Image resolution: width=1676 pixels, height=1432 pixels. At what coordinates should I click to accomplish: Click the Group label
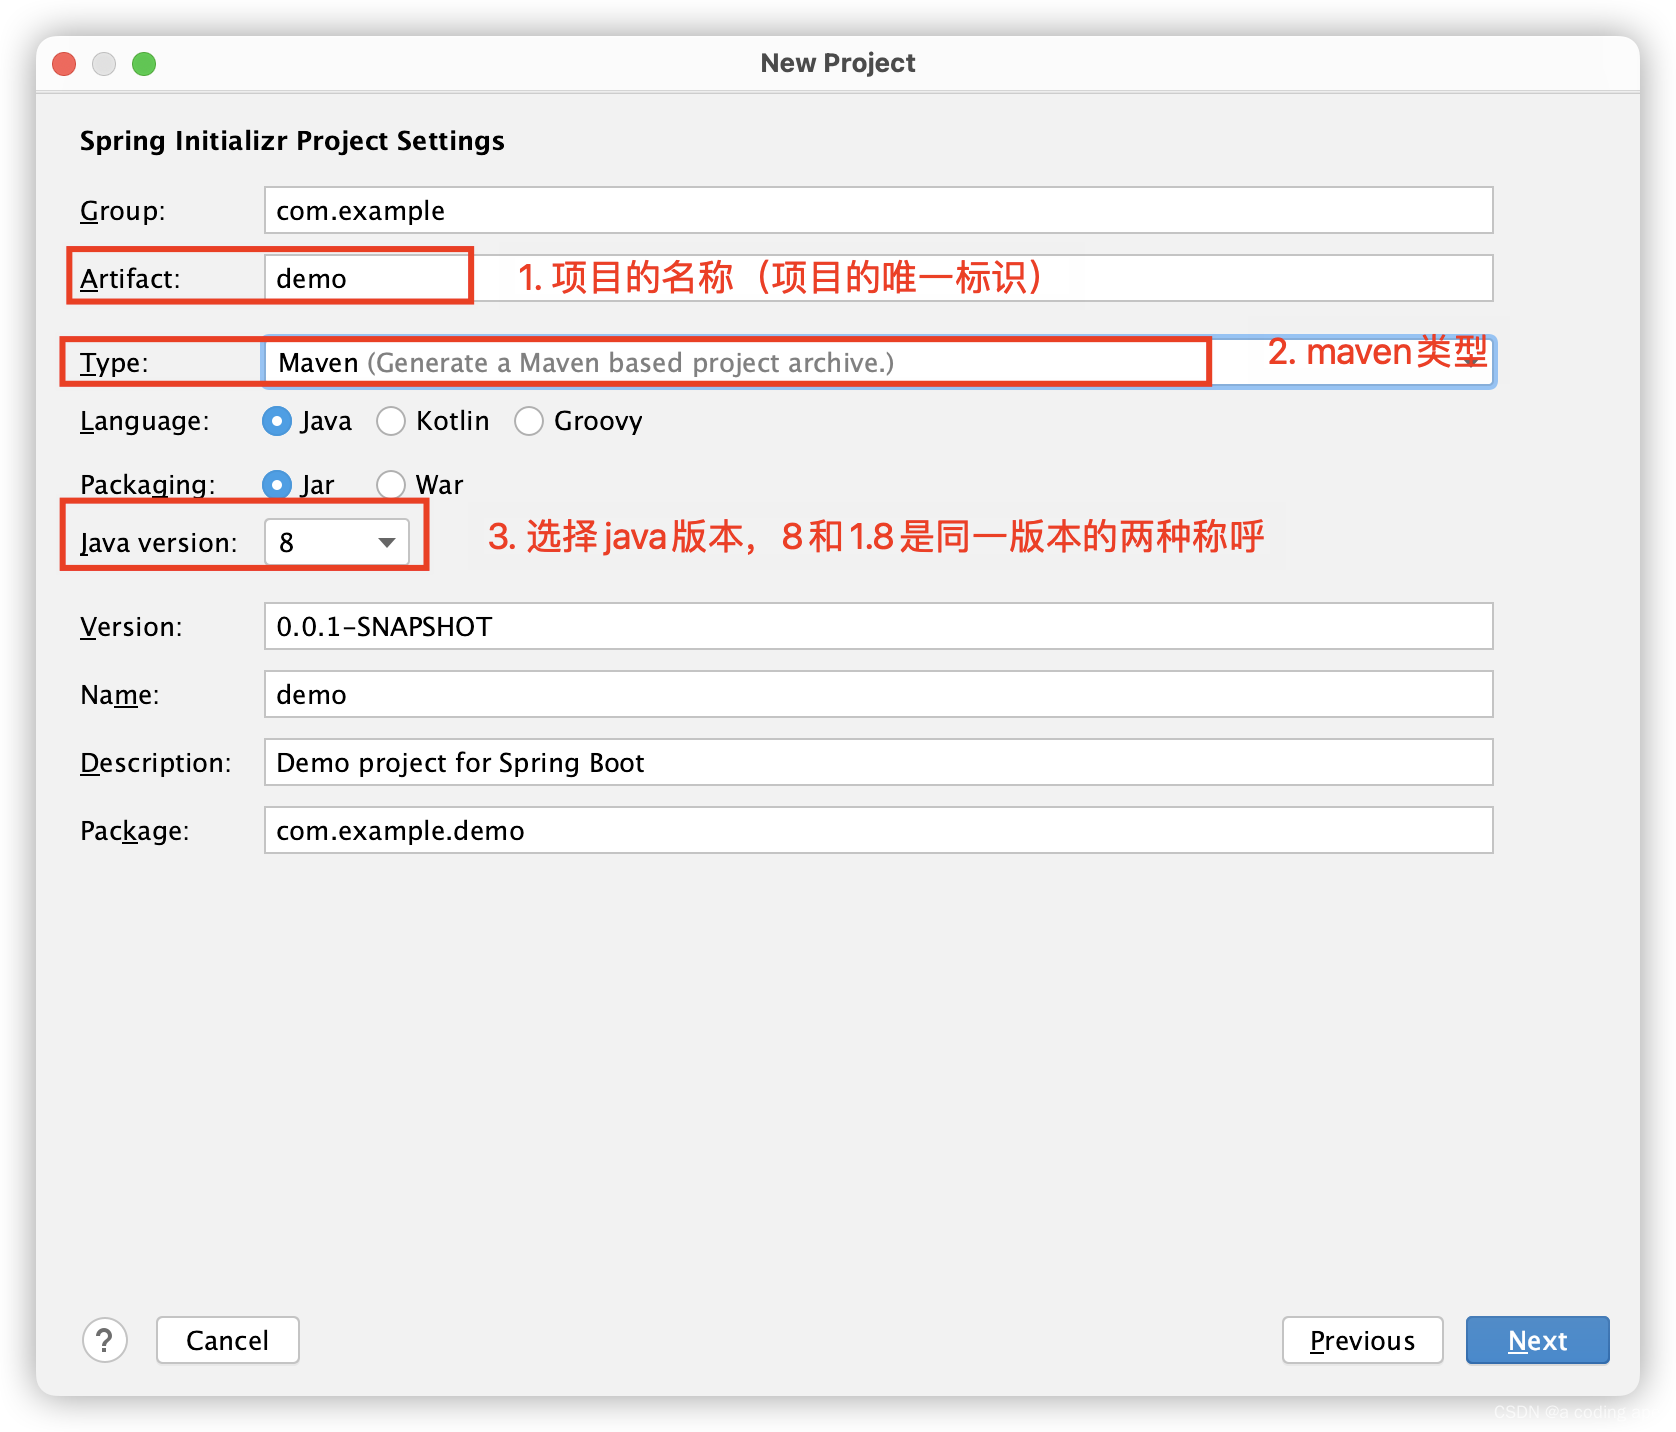click(x=123, y=211)
